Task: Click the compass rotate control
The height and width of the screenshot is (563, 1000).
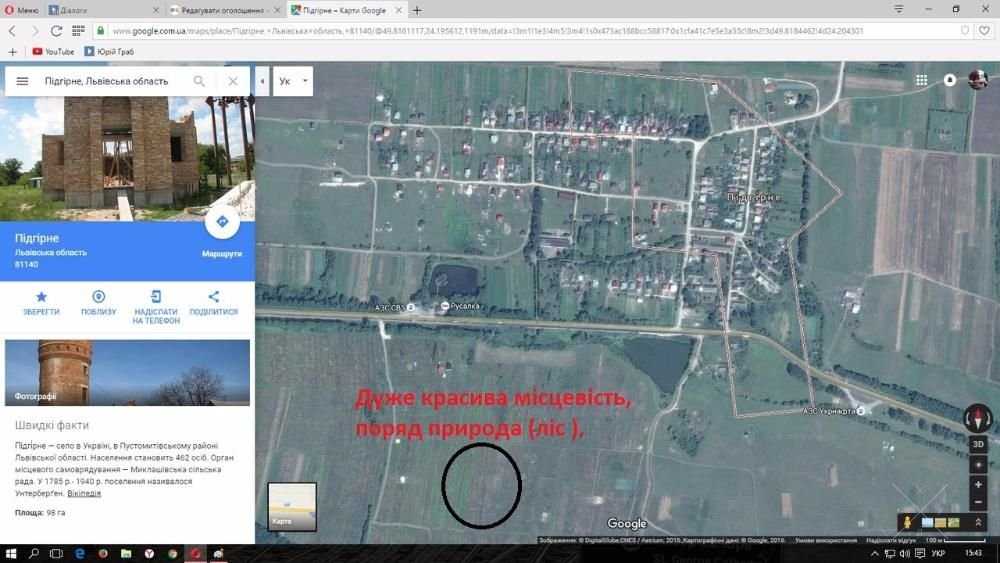Action: [x=978, y=418]
